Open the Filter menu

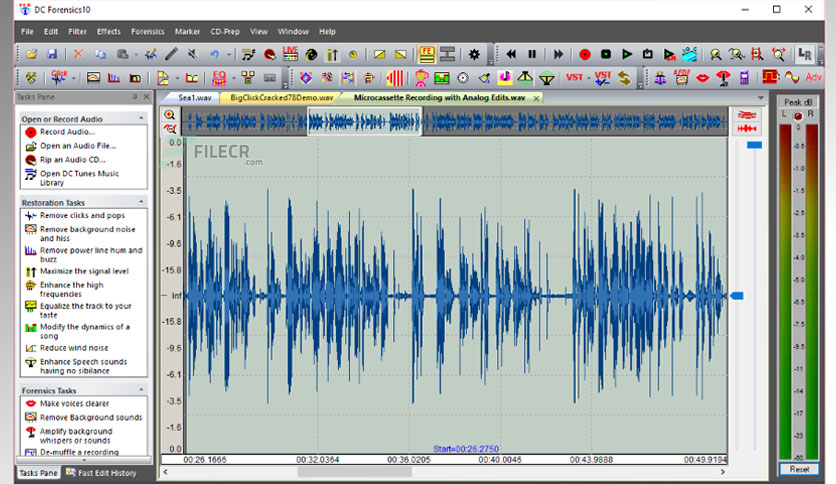pyautogui.click(x=77, y=31)
